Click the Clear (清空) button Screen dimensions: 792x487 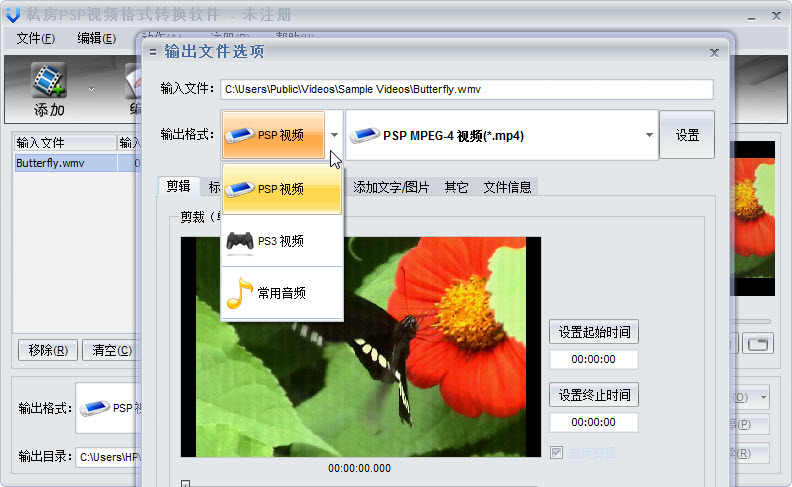[112, 350]
